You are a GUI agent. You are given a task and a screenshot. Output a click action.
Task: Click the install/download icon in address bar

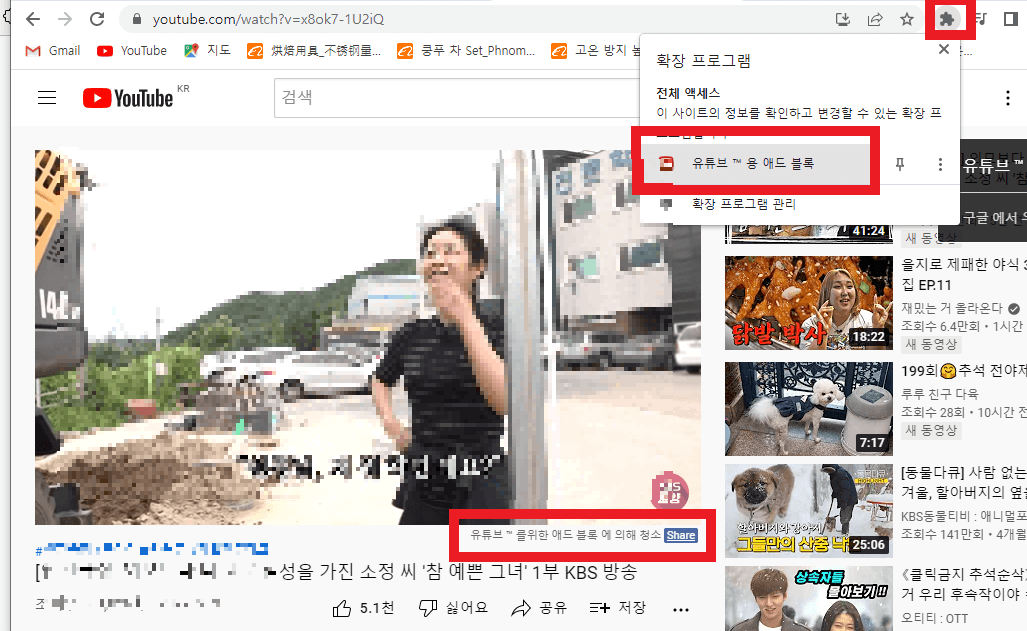(x=843, y=19)
